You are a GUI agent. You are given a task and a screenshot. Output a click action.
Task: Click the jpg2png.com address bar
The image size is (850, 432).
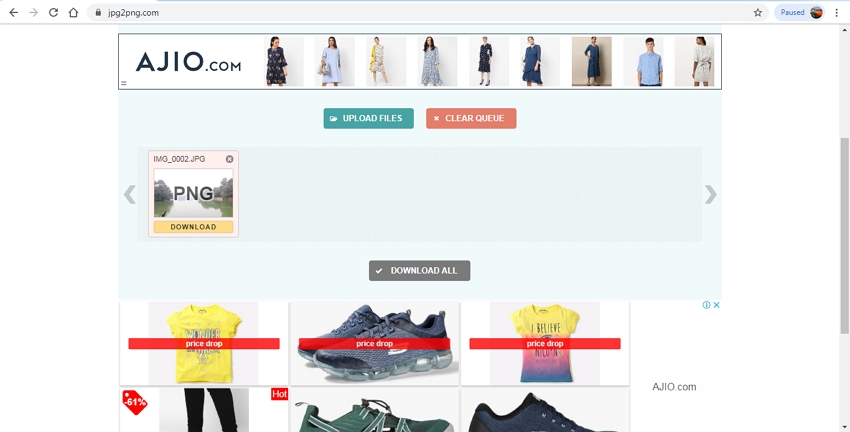[x=400, y=13]
